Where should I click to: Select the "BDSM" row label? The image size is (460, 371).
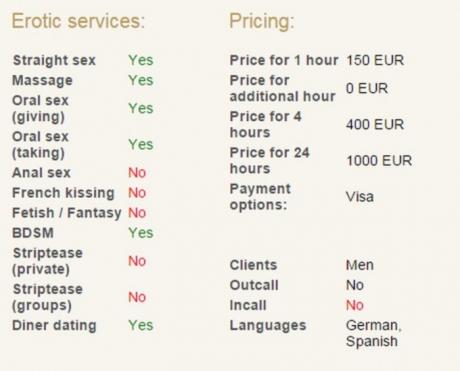33,233
